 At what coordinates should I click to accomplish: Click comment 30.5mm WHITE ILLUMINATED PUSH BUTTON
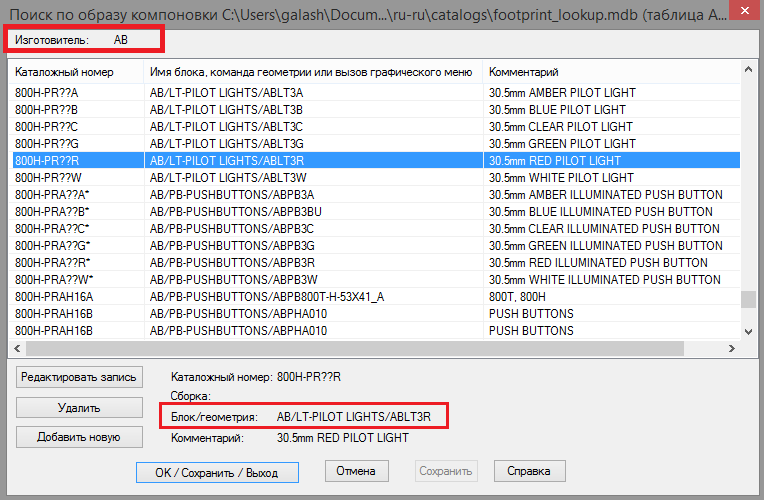pyautogui.click(x=605, y=280)
